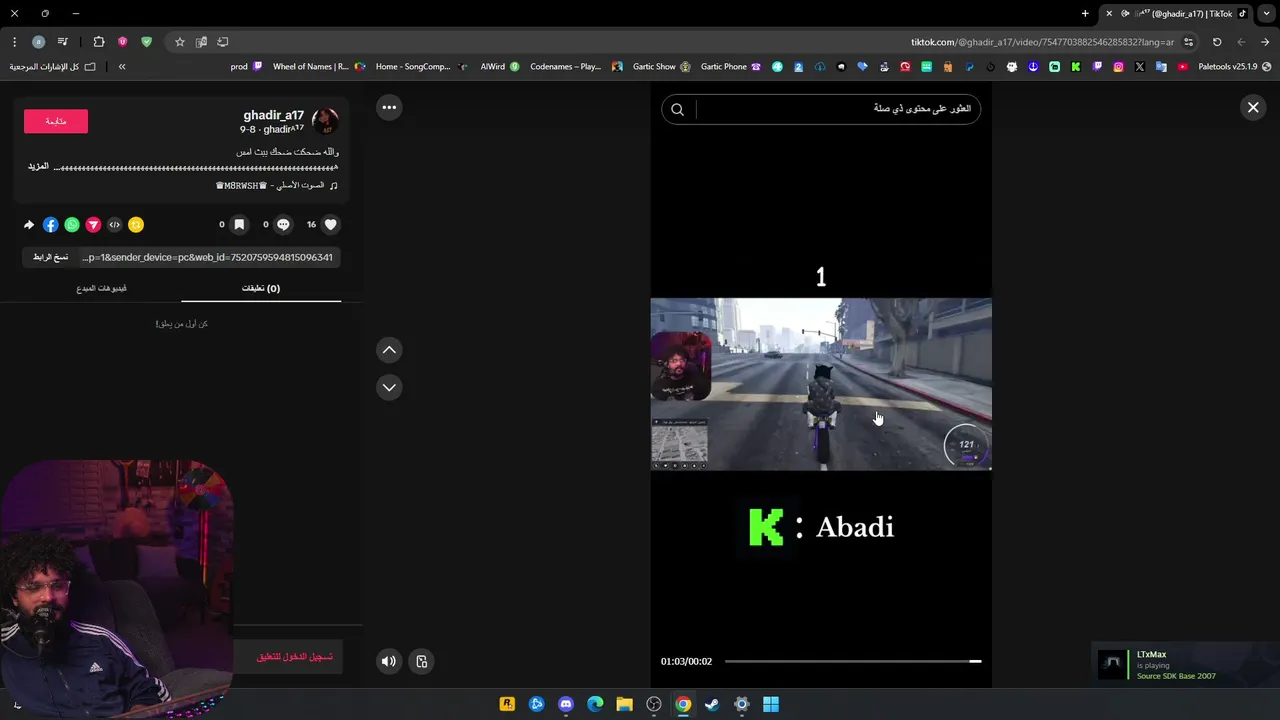Open the ghadir_a17 username link
Screen dimensions: 1280x720
(x=274, y=115)
